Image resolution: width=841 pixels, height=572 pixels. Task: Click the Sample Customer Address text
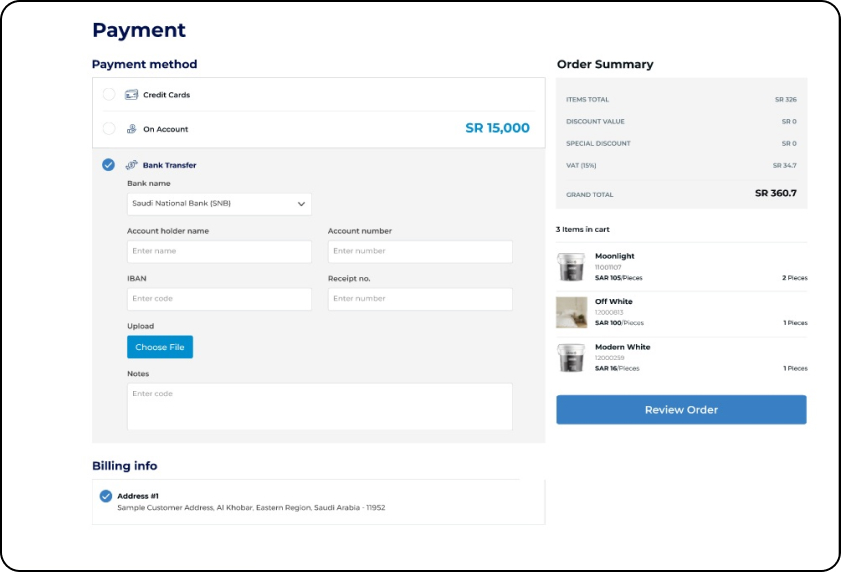click(251, 508)
